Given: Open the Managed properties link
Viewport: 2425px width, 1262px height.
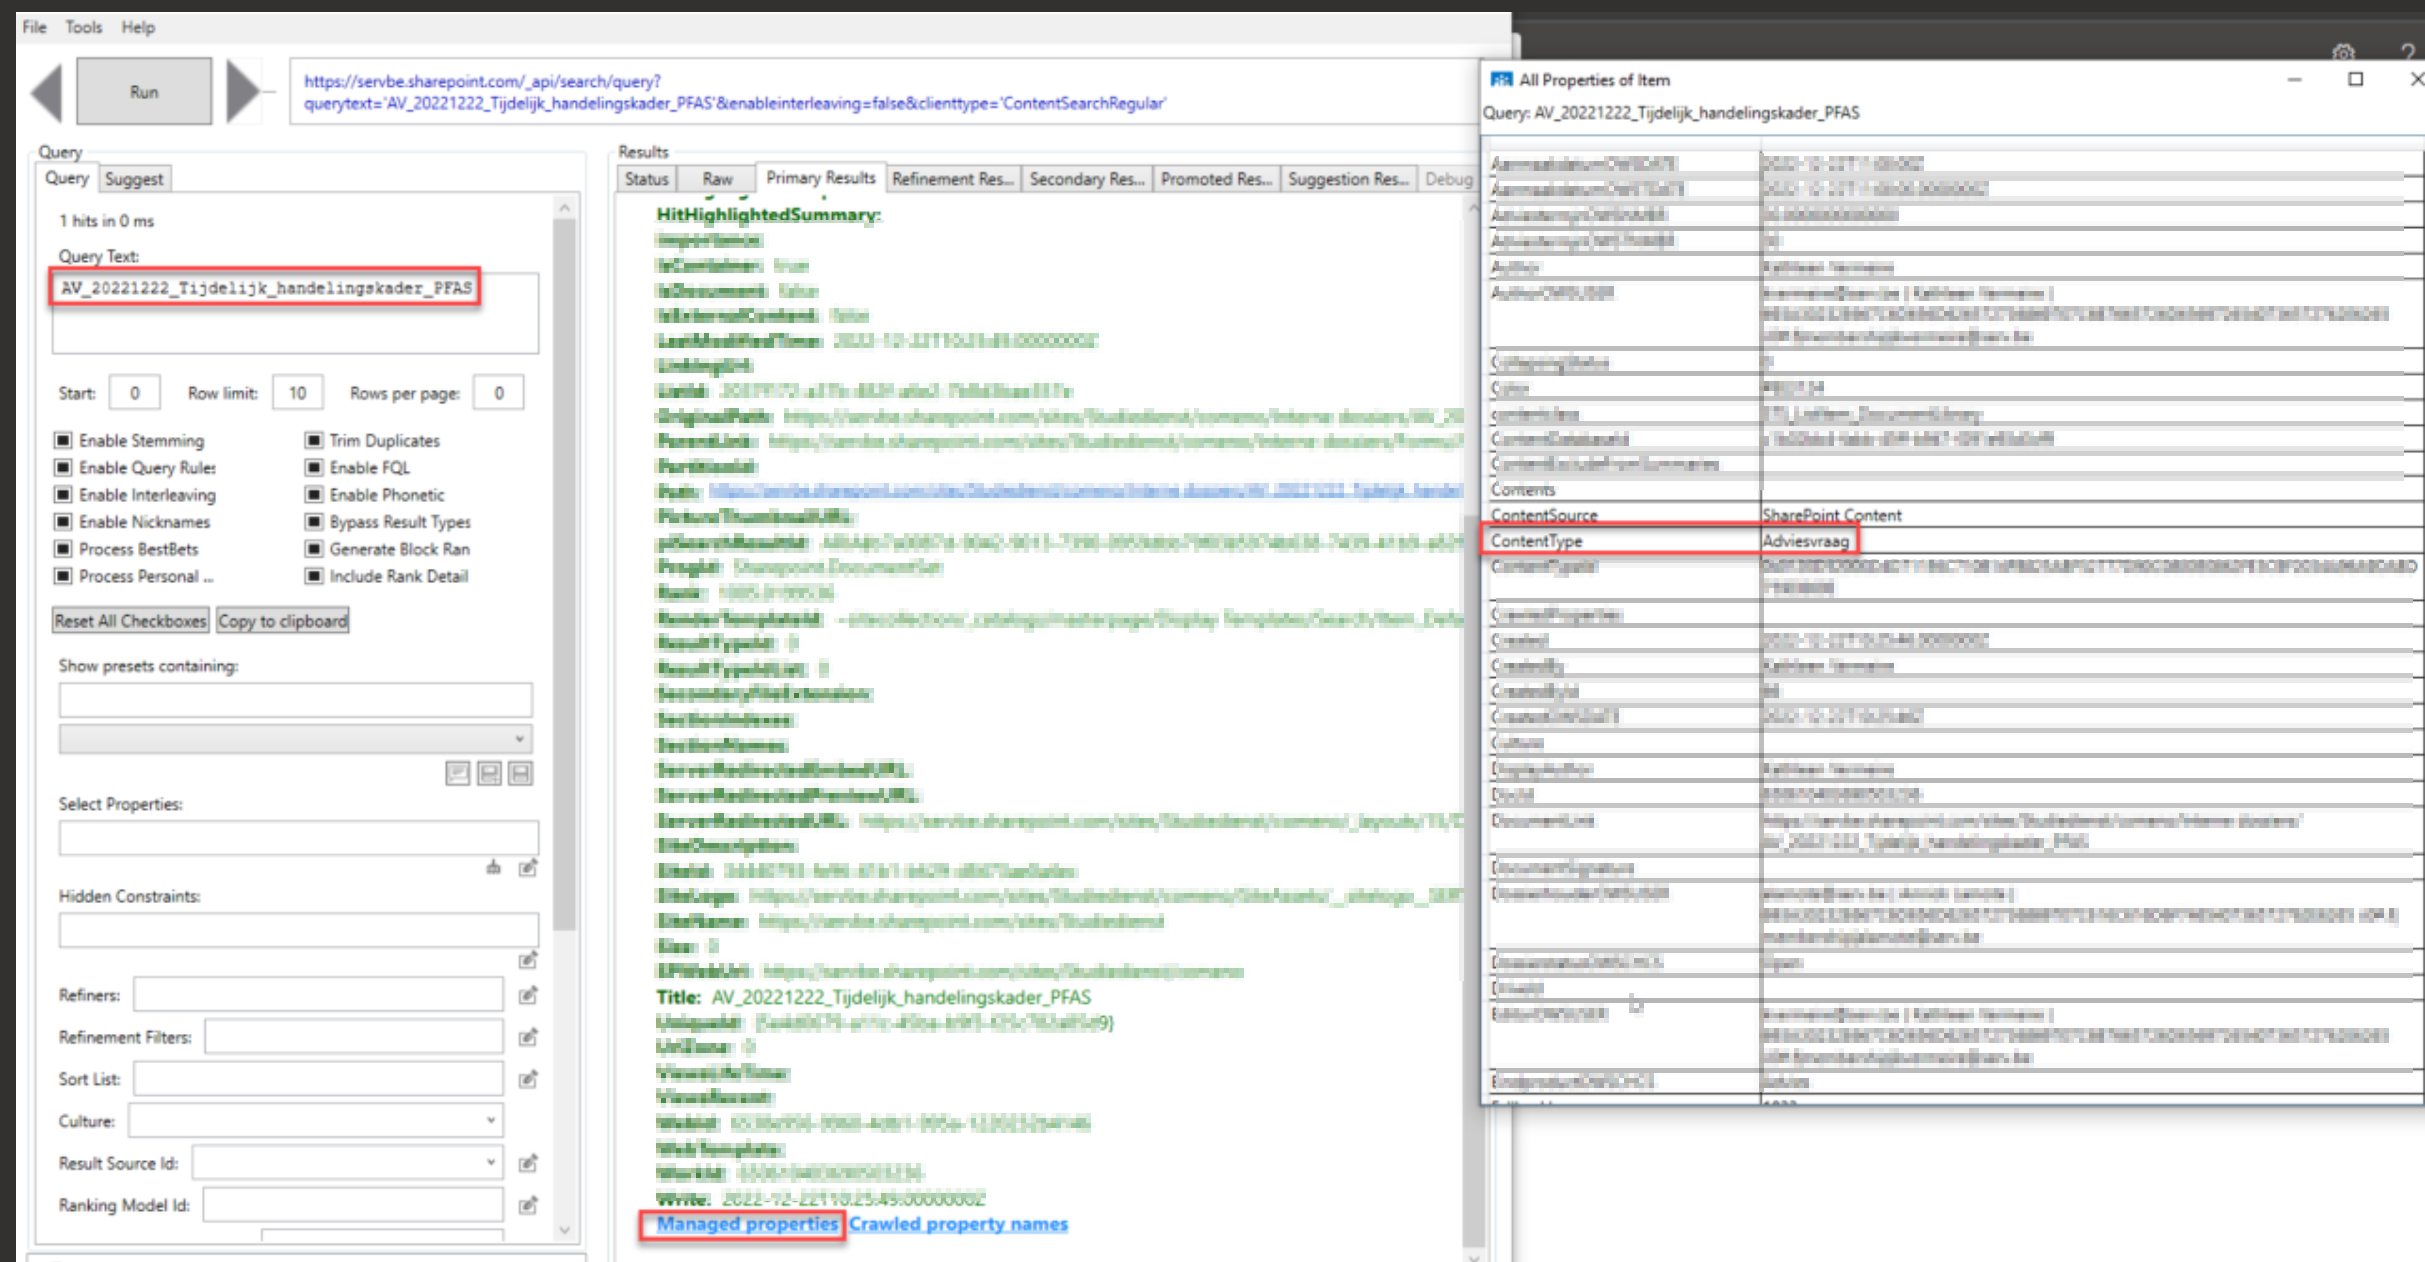Looking at the screenshot, I should (x=747, y=1224).
